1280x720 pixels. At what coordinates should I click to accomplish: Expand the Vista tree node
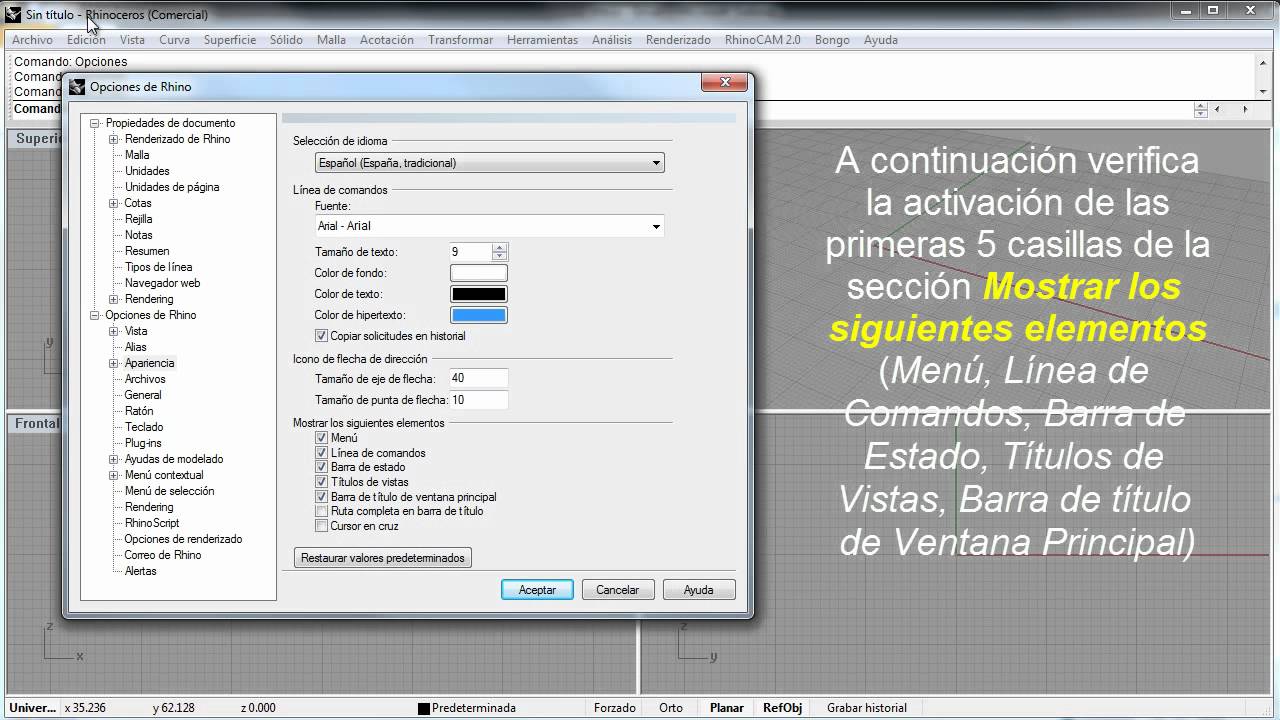[114, 331]
